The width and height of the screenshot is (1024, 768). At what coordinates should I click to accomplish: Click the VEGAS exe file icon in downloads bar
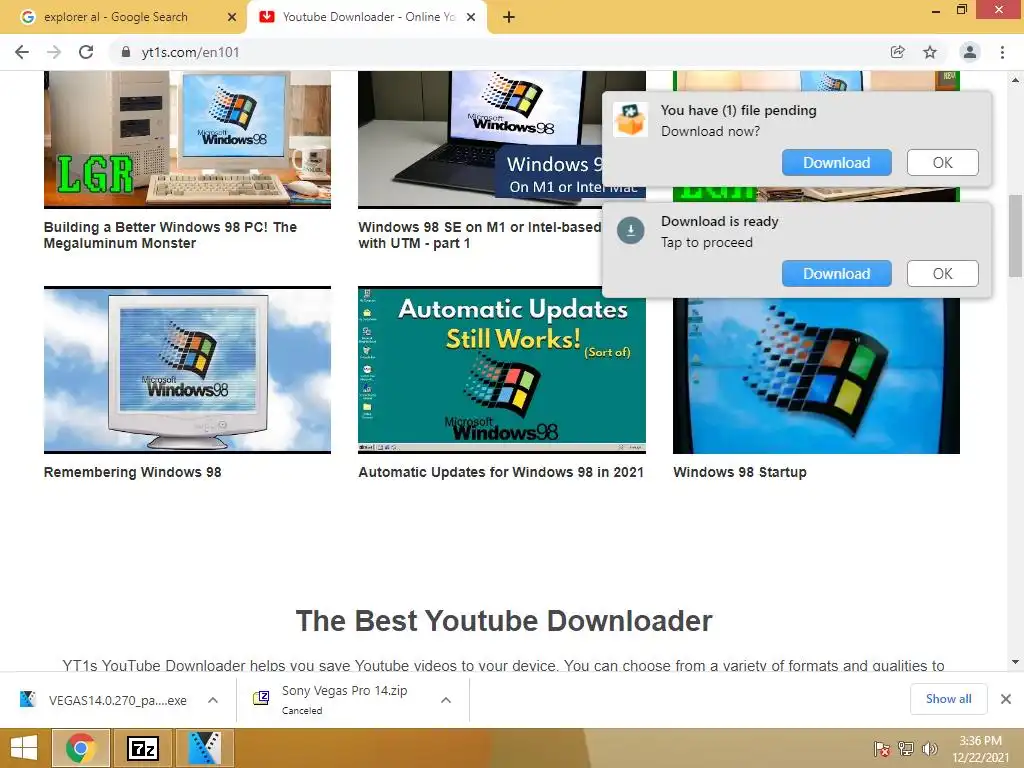point(27,699)
